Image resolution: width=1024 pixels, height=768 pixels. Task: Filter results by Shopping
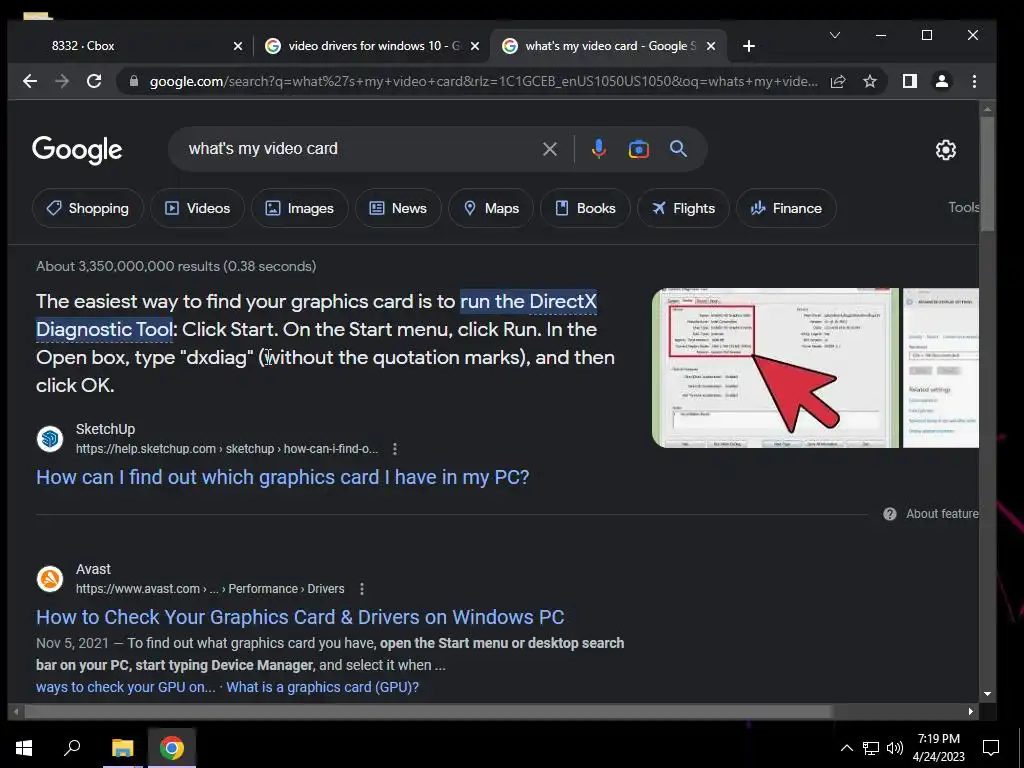[x=88, y=208]
